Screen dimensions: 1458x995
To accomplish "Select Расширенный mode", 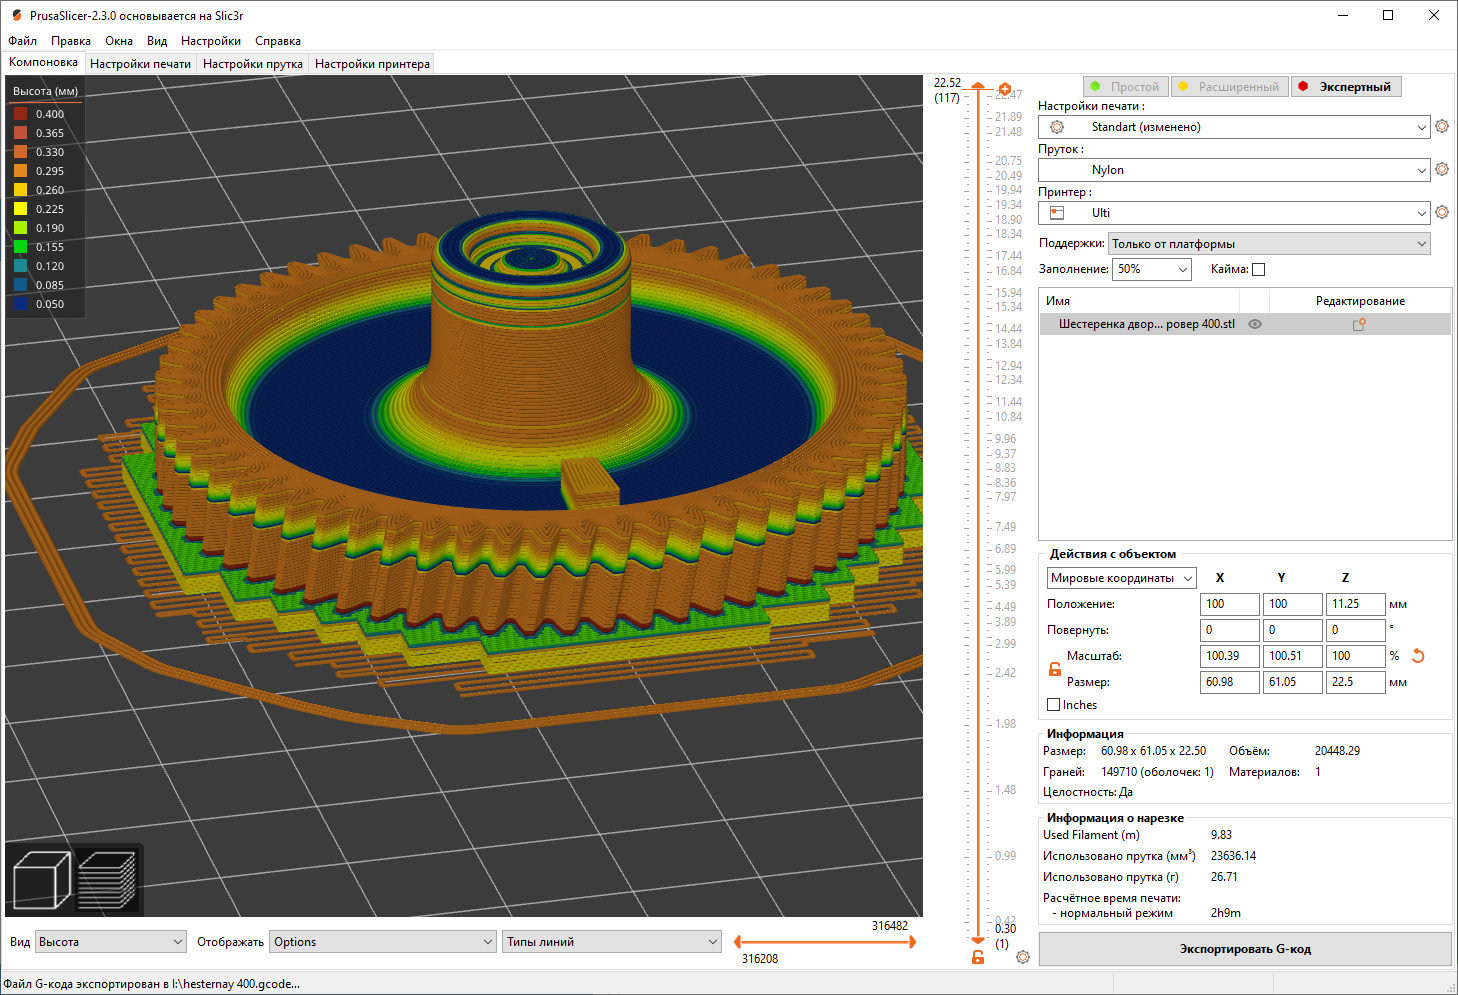I will pyautogui.click(x=1229, y=87).
